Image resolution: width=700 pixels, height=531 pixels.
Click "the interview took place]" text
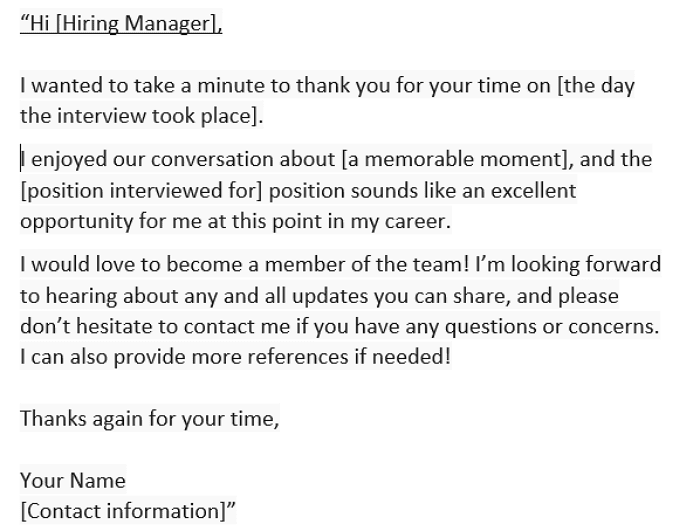(x=139, y=116)
